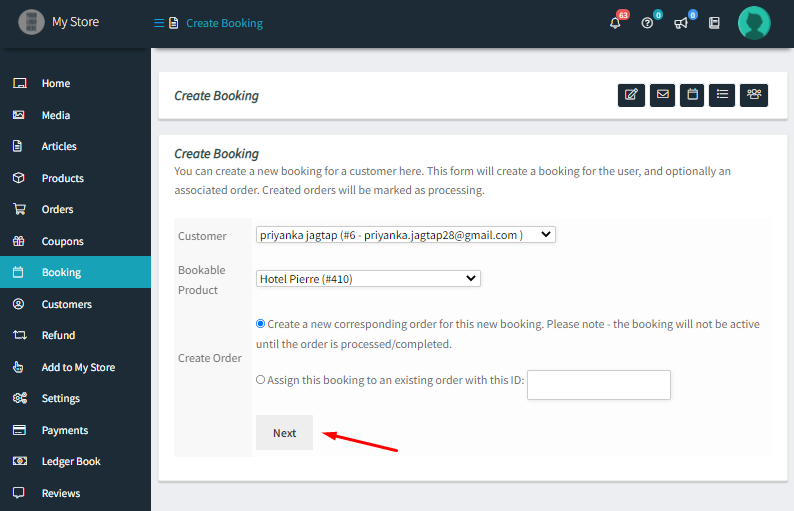Click the Reviews speech bubble icon
794x511 pixels.
tap(19, 493)
